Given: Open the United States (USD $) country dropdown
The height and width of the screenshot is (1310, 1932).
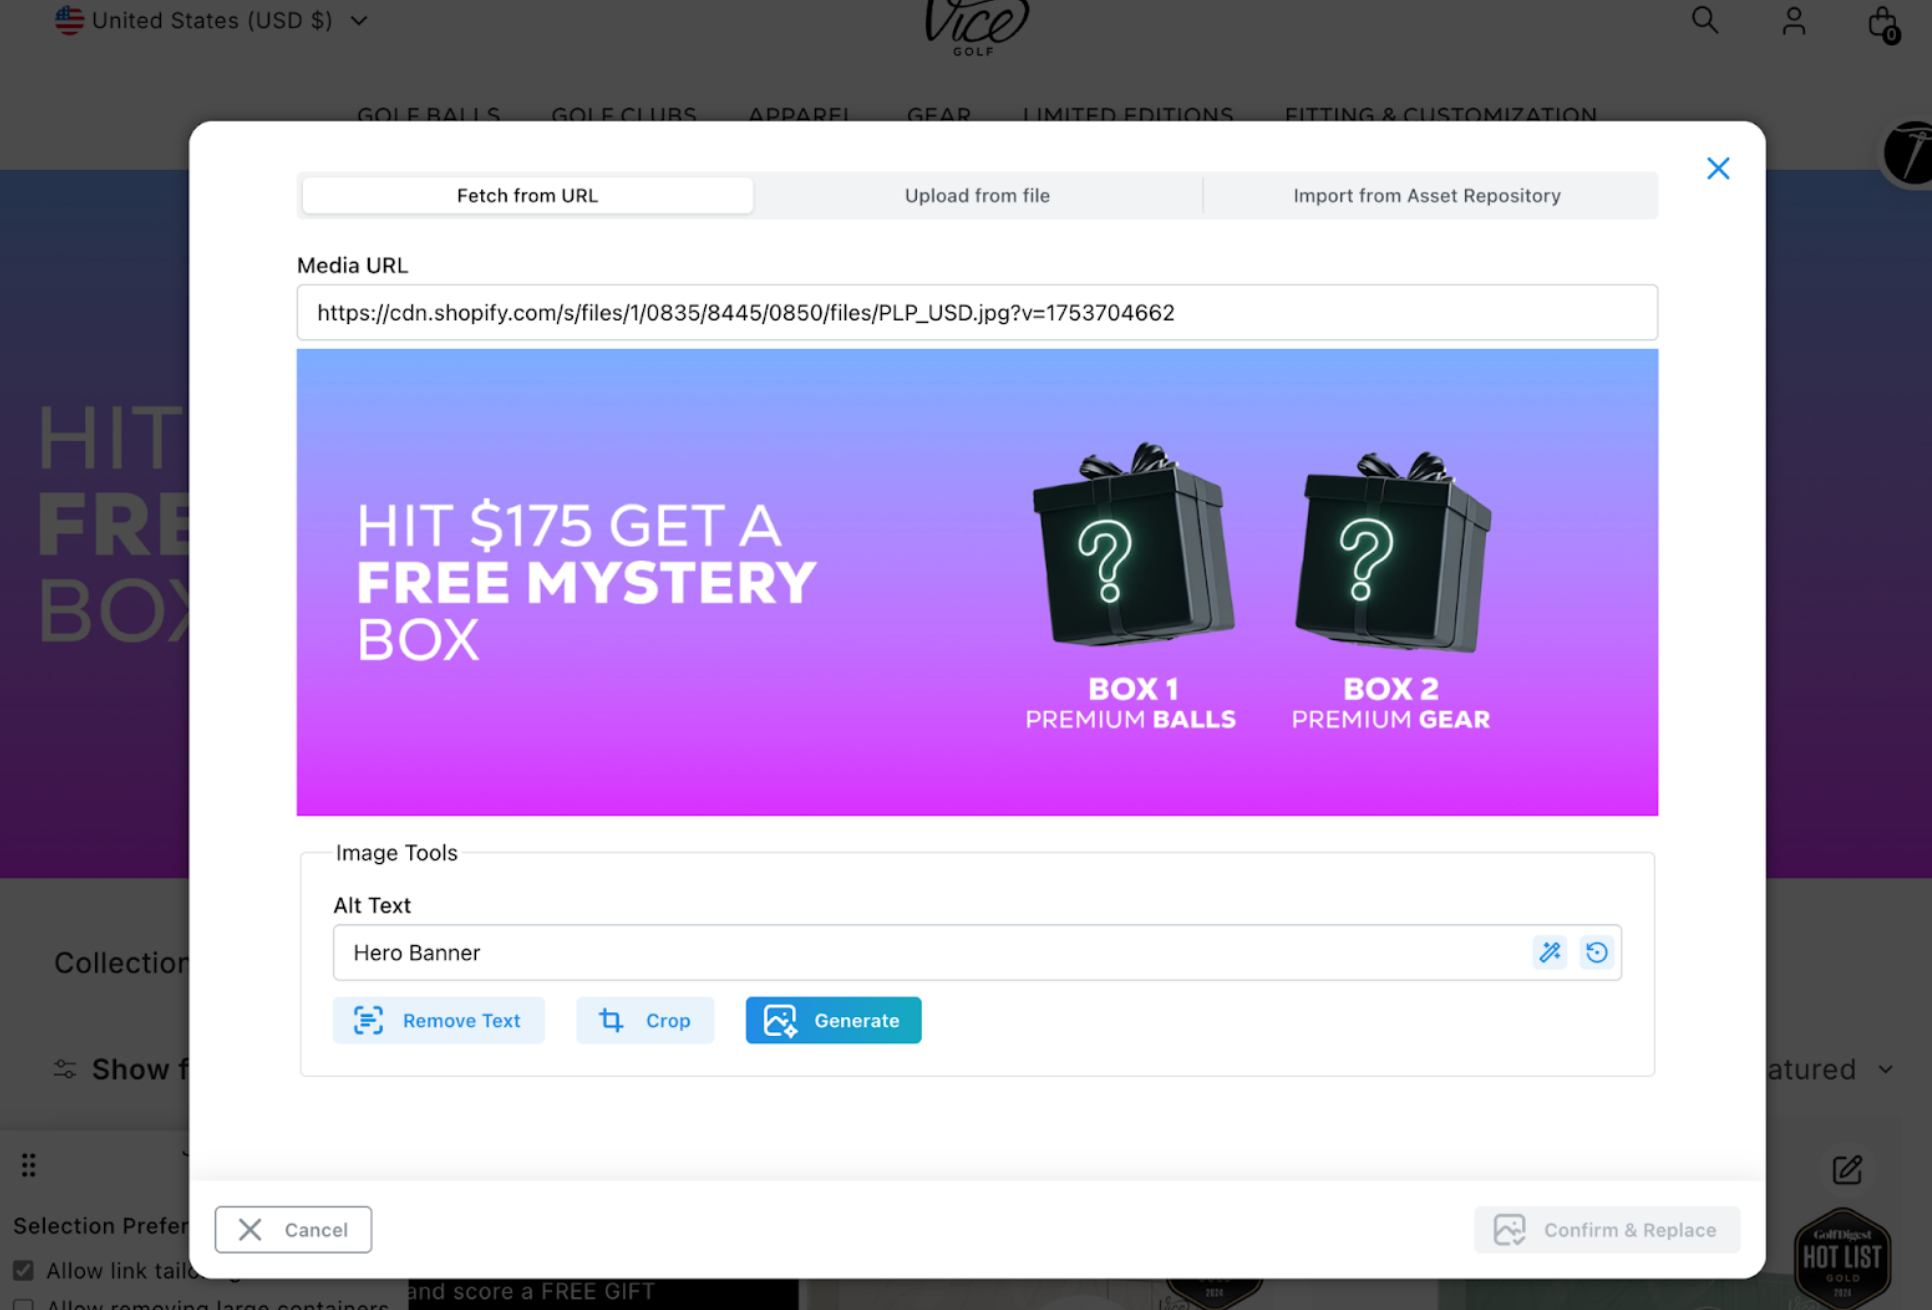Looking at the screenshot, I should click(x=212, y=20).
